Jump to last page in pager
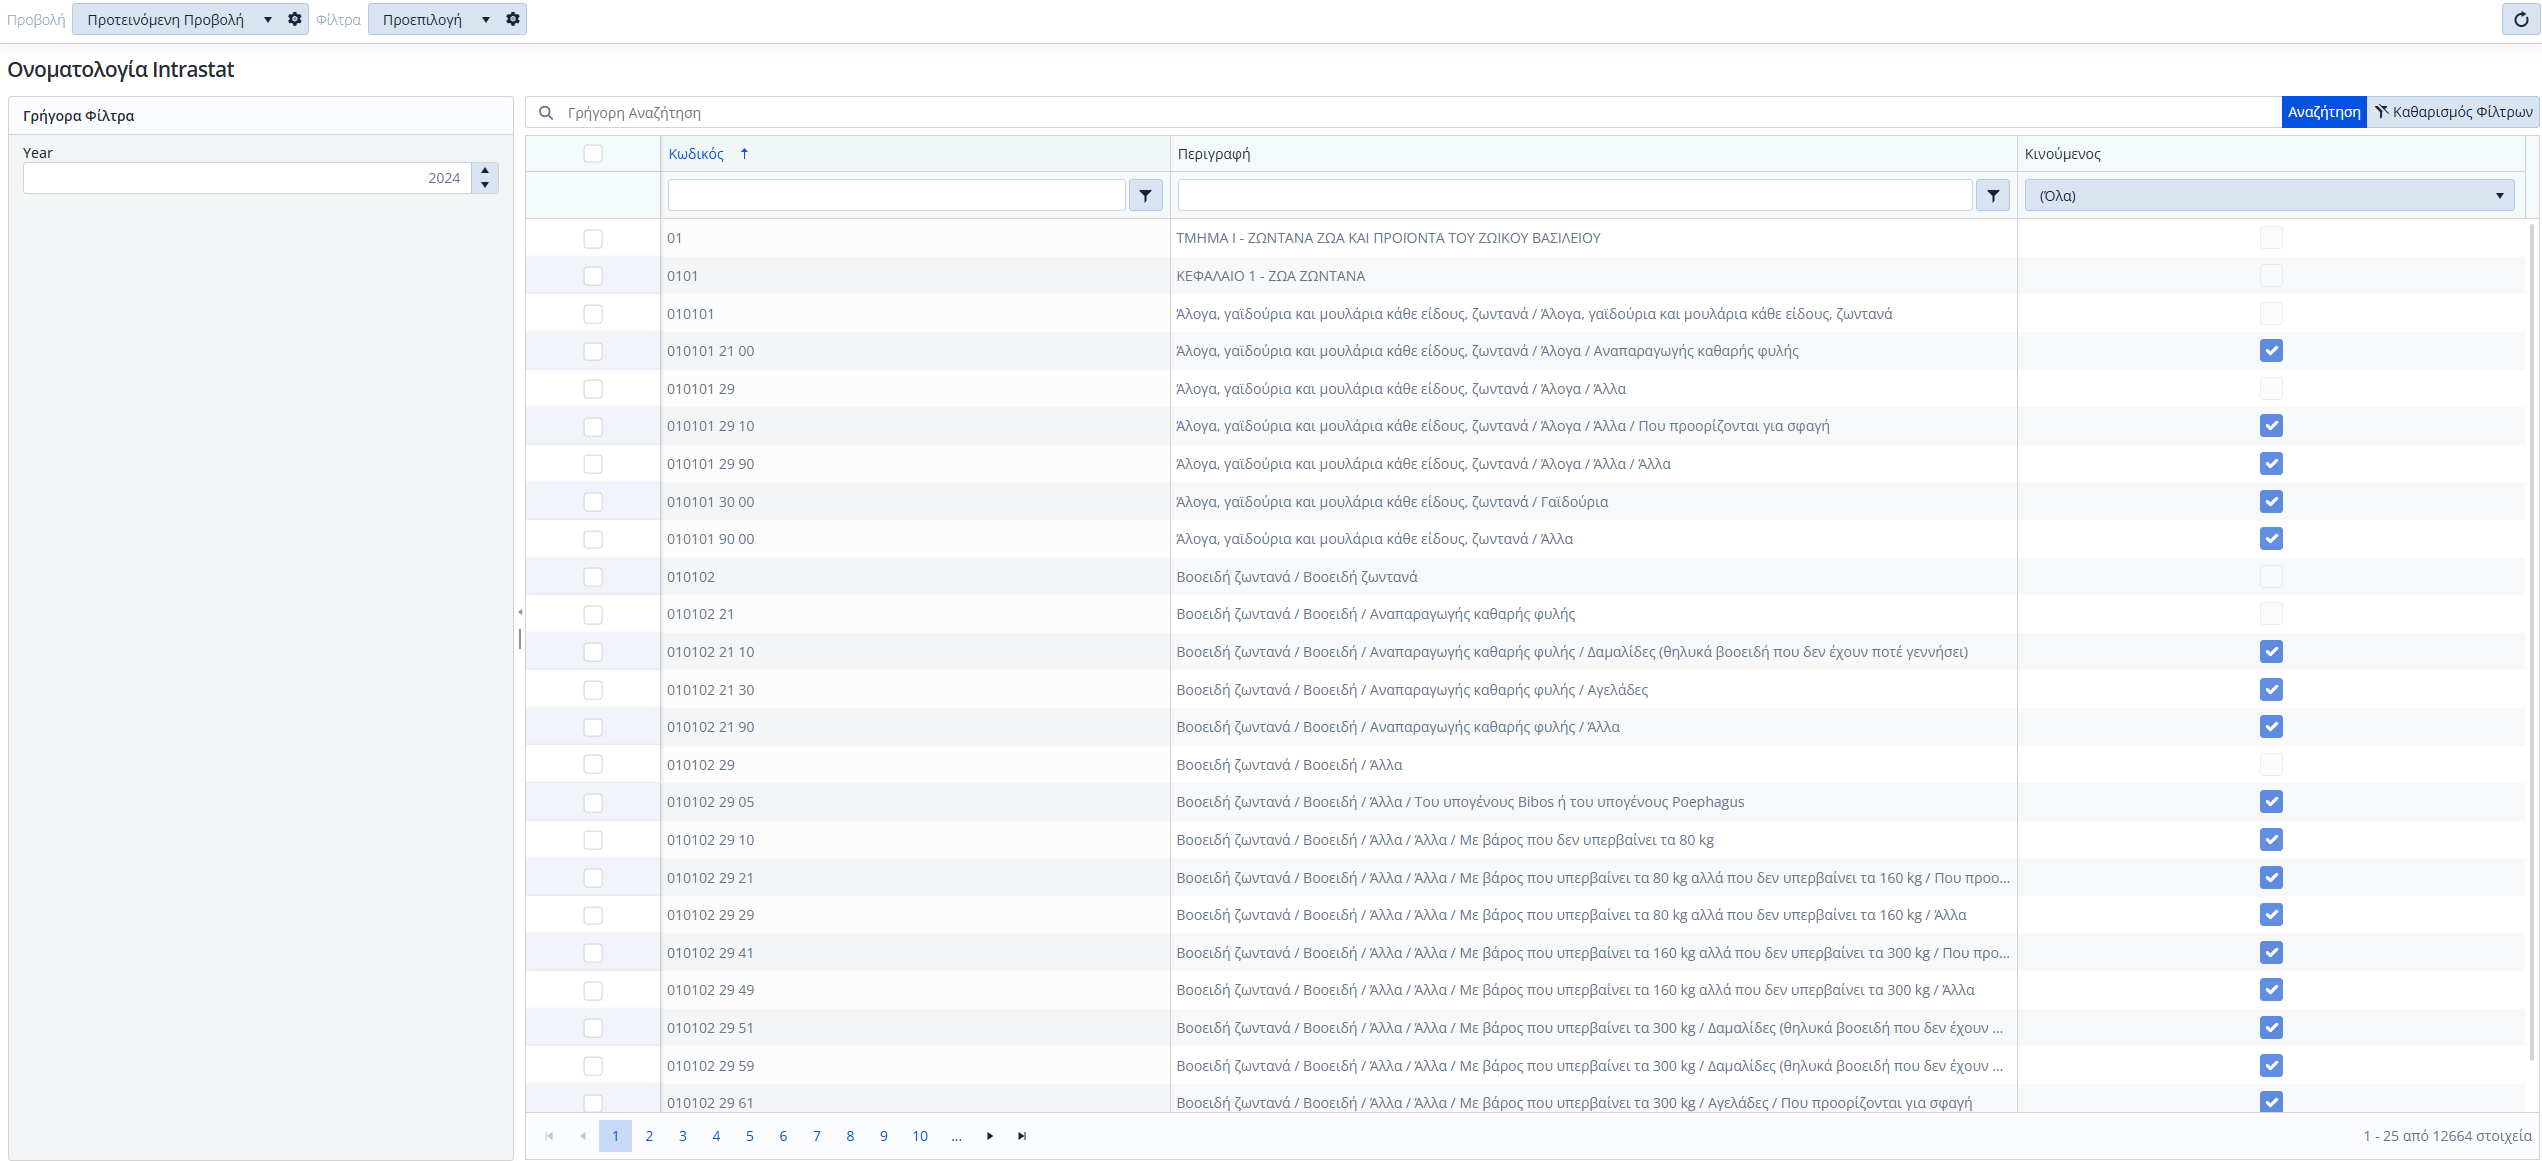 (x=1022, y=1136)
